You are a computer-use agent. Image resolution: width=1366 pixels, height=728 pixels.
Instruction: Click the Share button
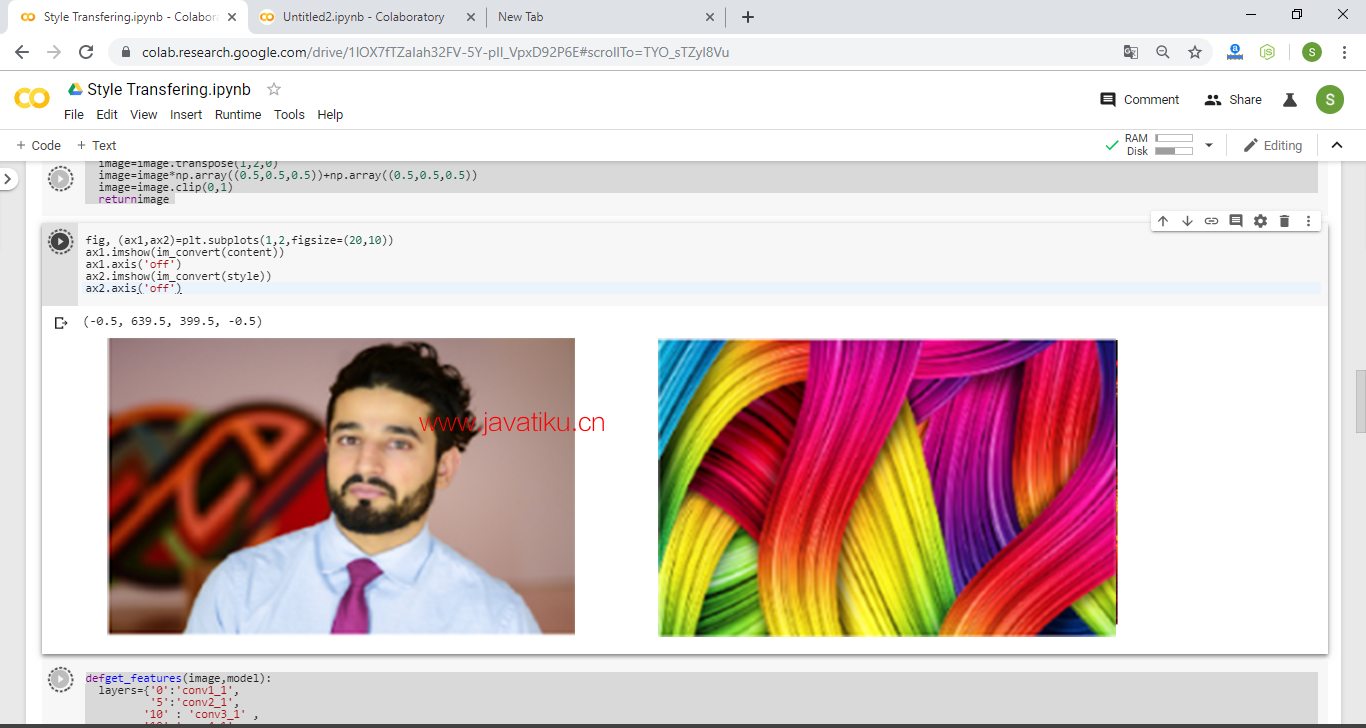tap(1233, 99)
